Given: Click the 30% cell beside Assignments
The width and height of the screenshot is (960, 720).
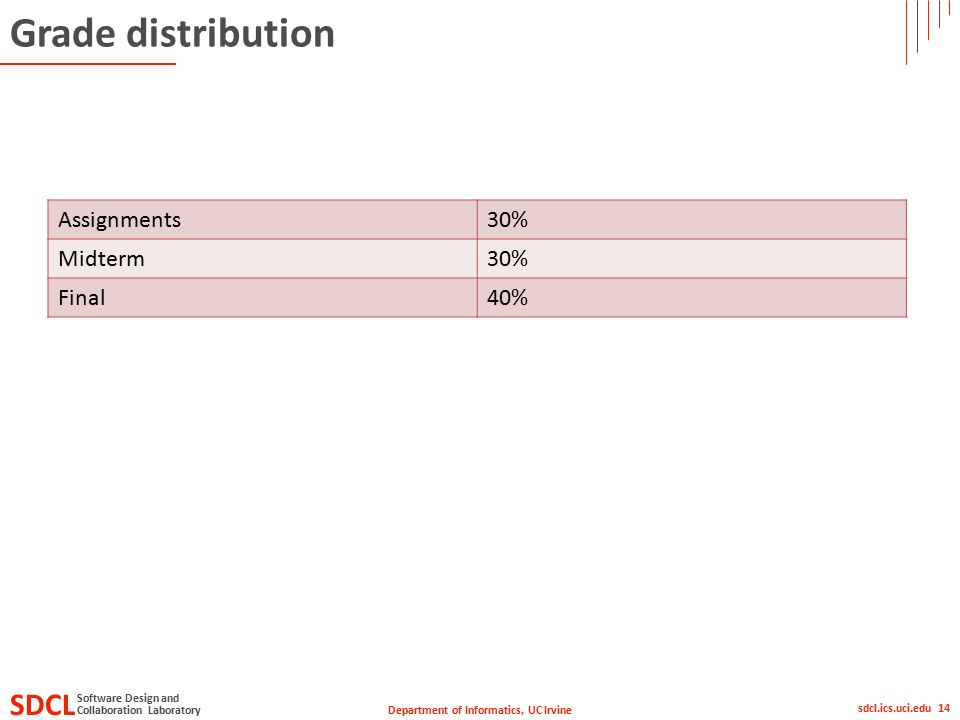Looking at the screenshot, I should [x=692, y=219].
